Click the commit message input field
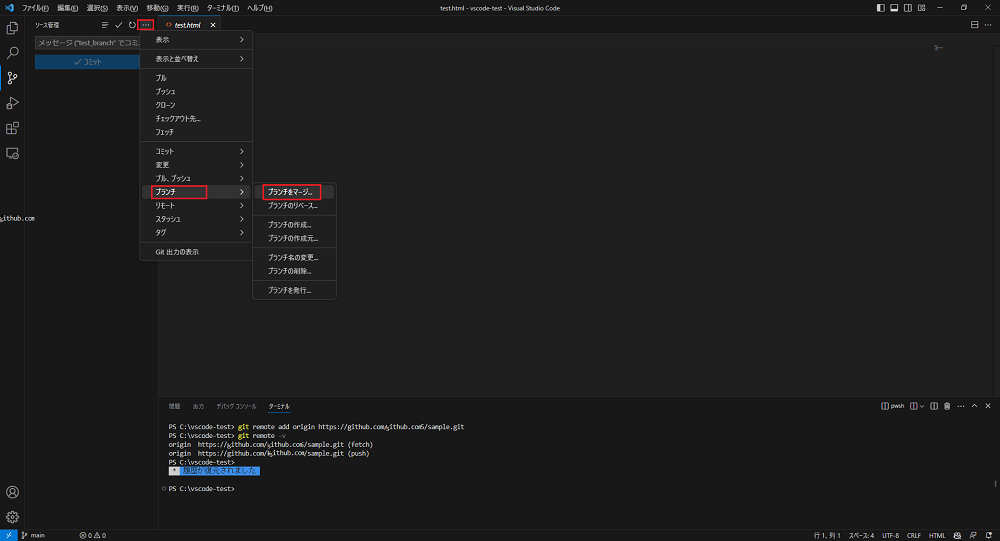Screen dimensions: 1000x541 (x=85, y=43)
